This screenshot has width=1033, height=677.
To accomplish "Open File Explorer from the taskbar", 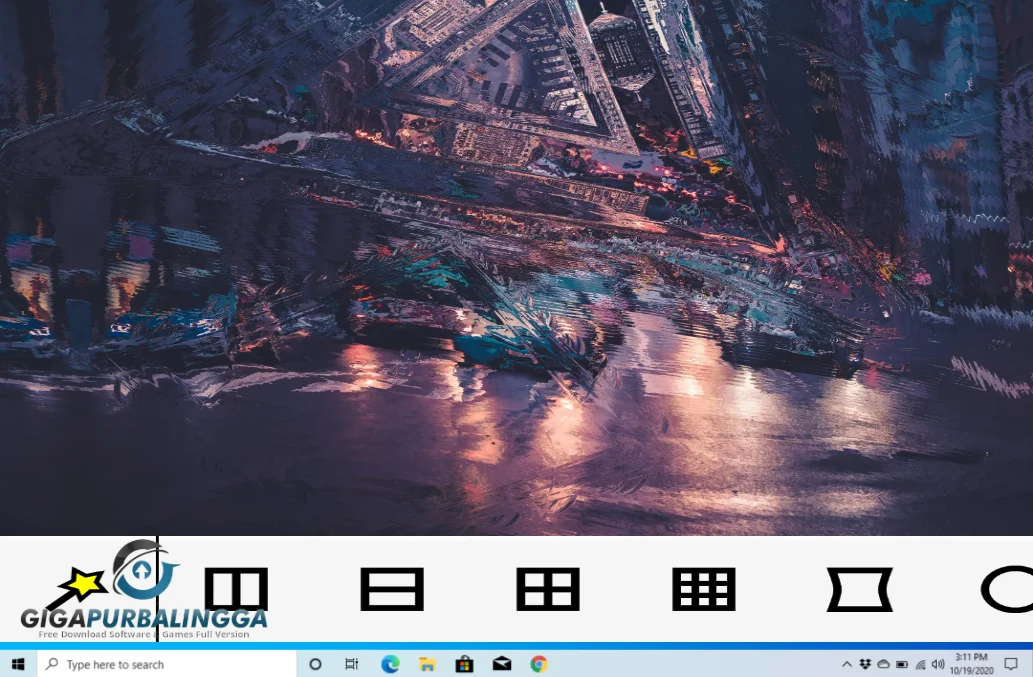I will pos(426,663).
